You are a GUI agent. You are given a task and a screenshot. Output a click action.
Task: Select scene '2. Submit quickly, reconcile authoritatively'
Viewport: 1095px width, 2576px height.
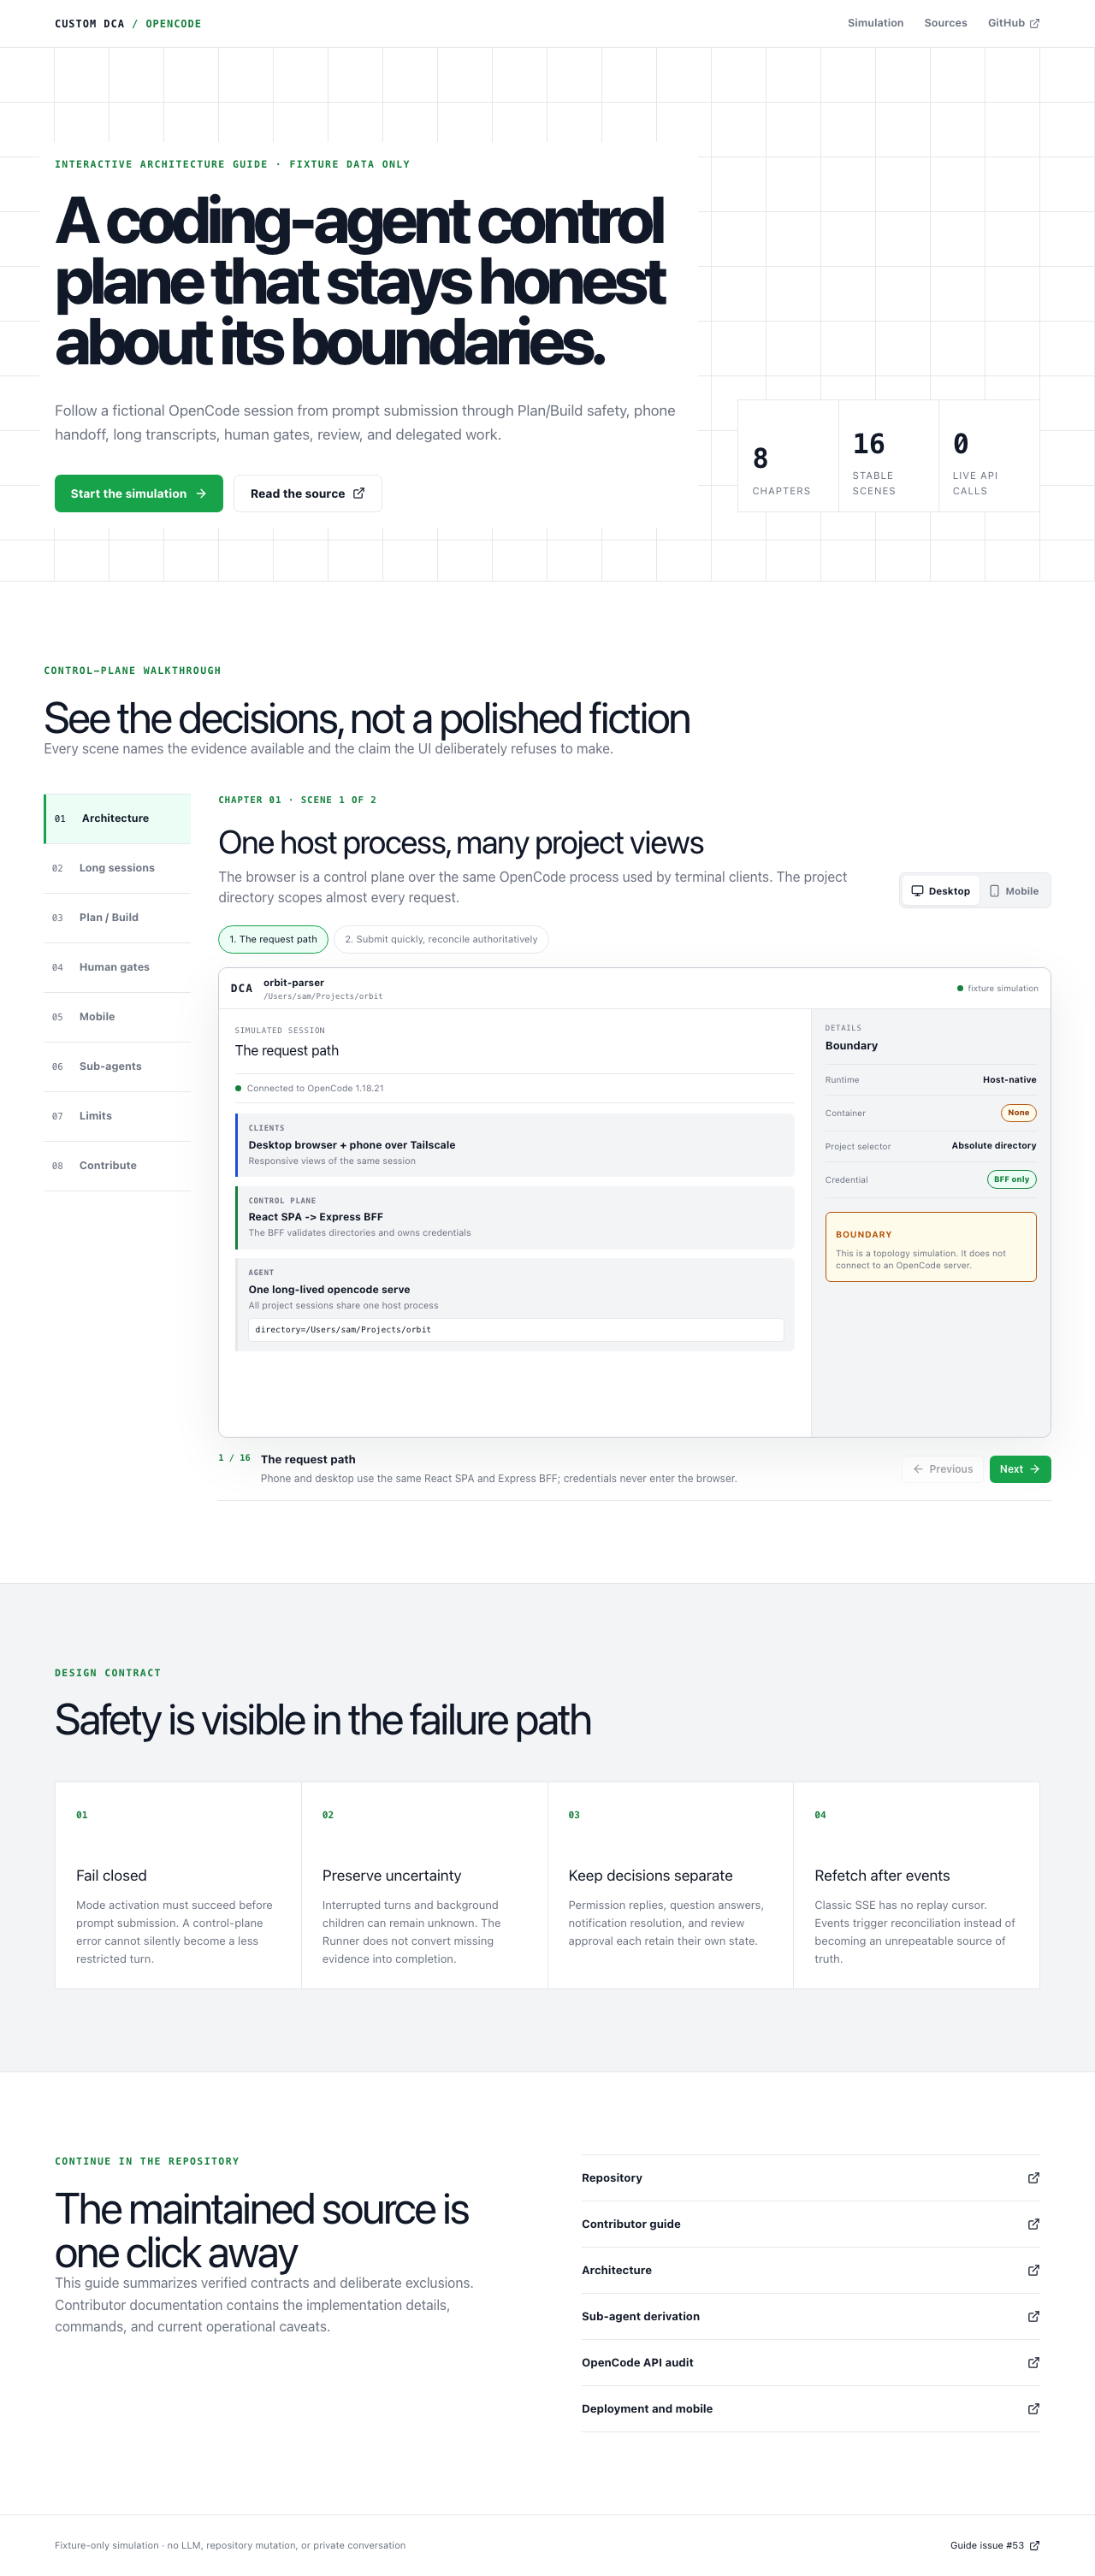441,939
